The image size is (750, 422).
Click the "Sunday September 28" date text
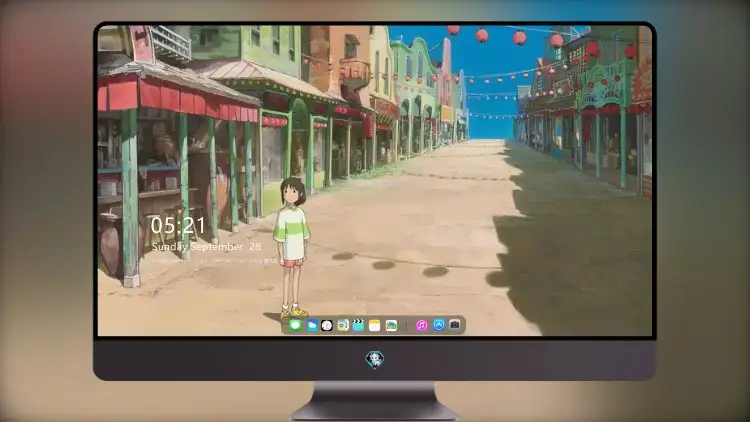pyautogui.click(x=206, y=247)
